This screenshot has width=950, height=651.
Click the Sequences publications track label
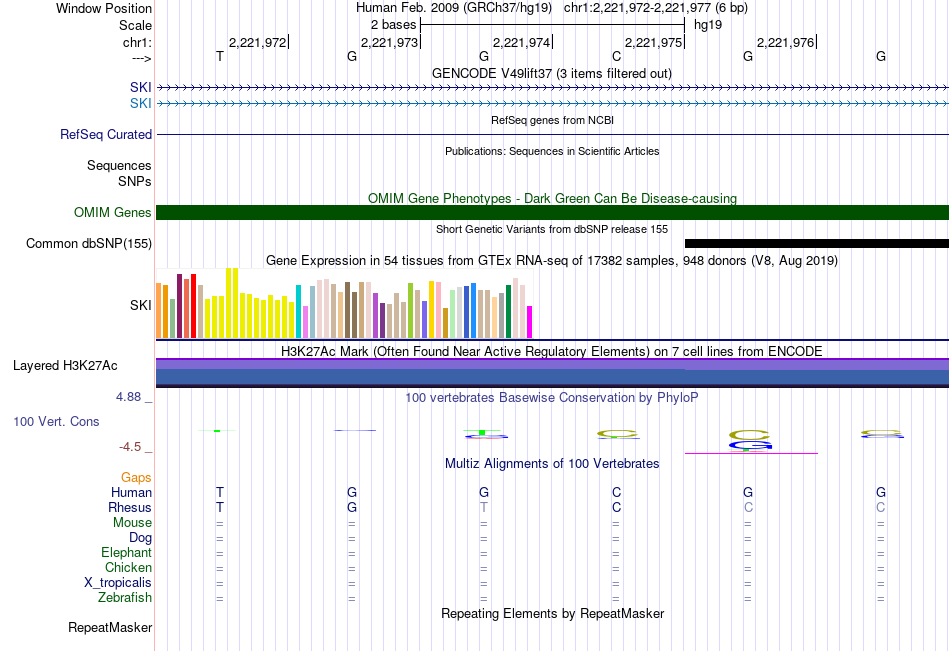coord(119,165)
